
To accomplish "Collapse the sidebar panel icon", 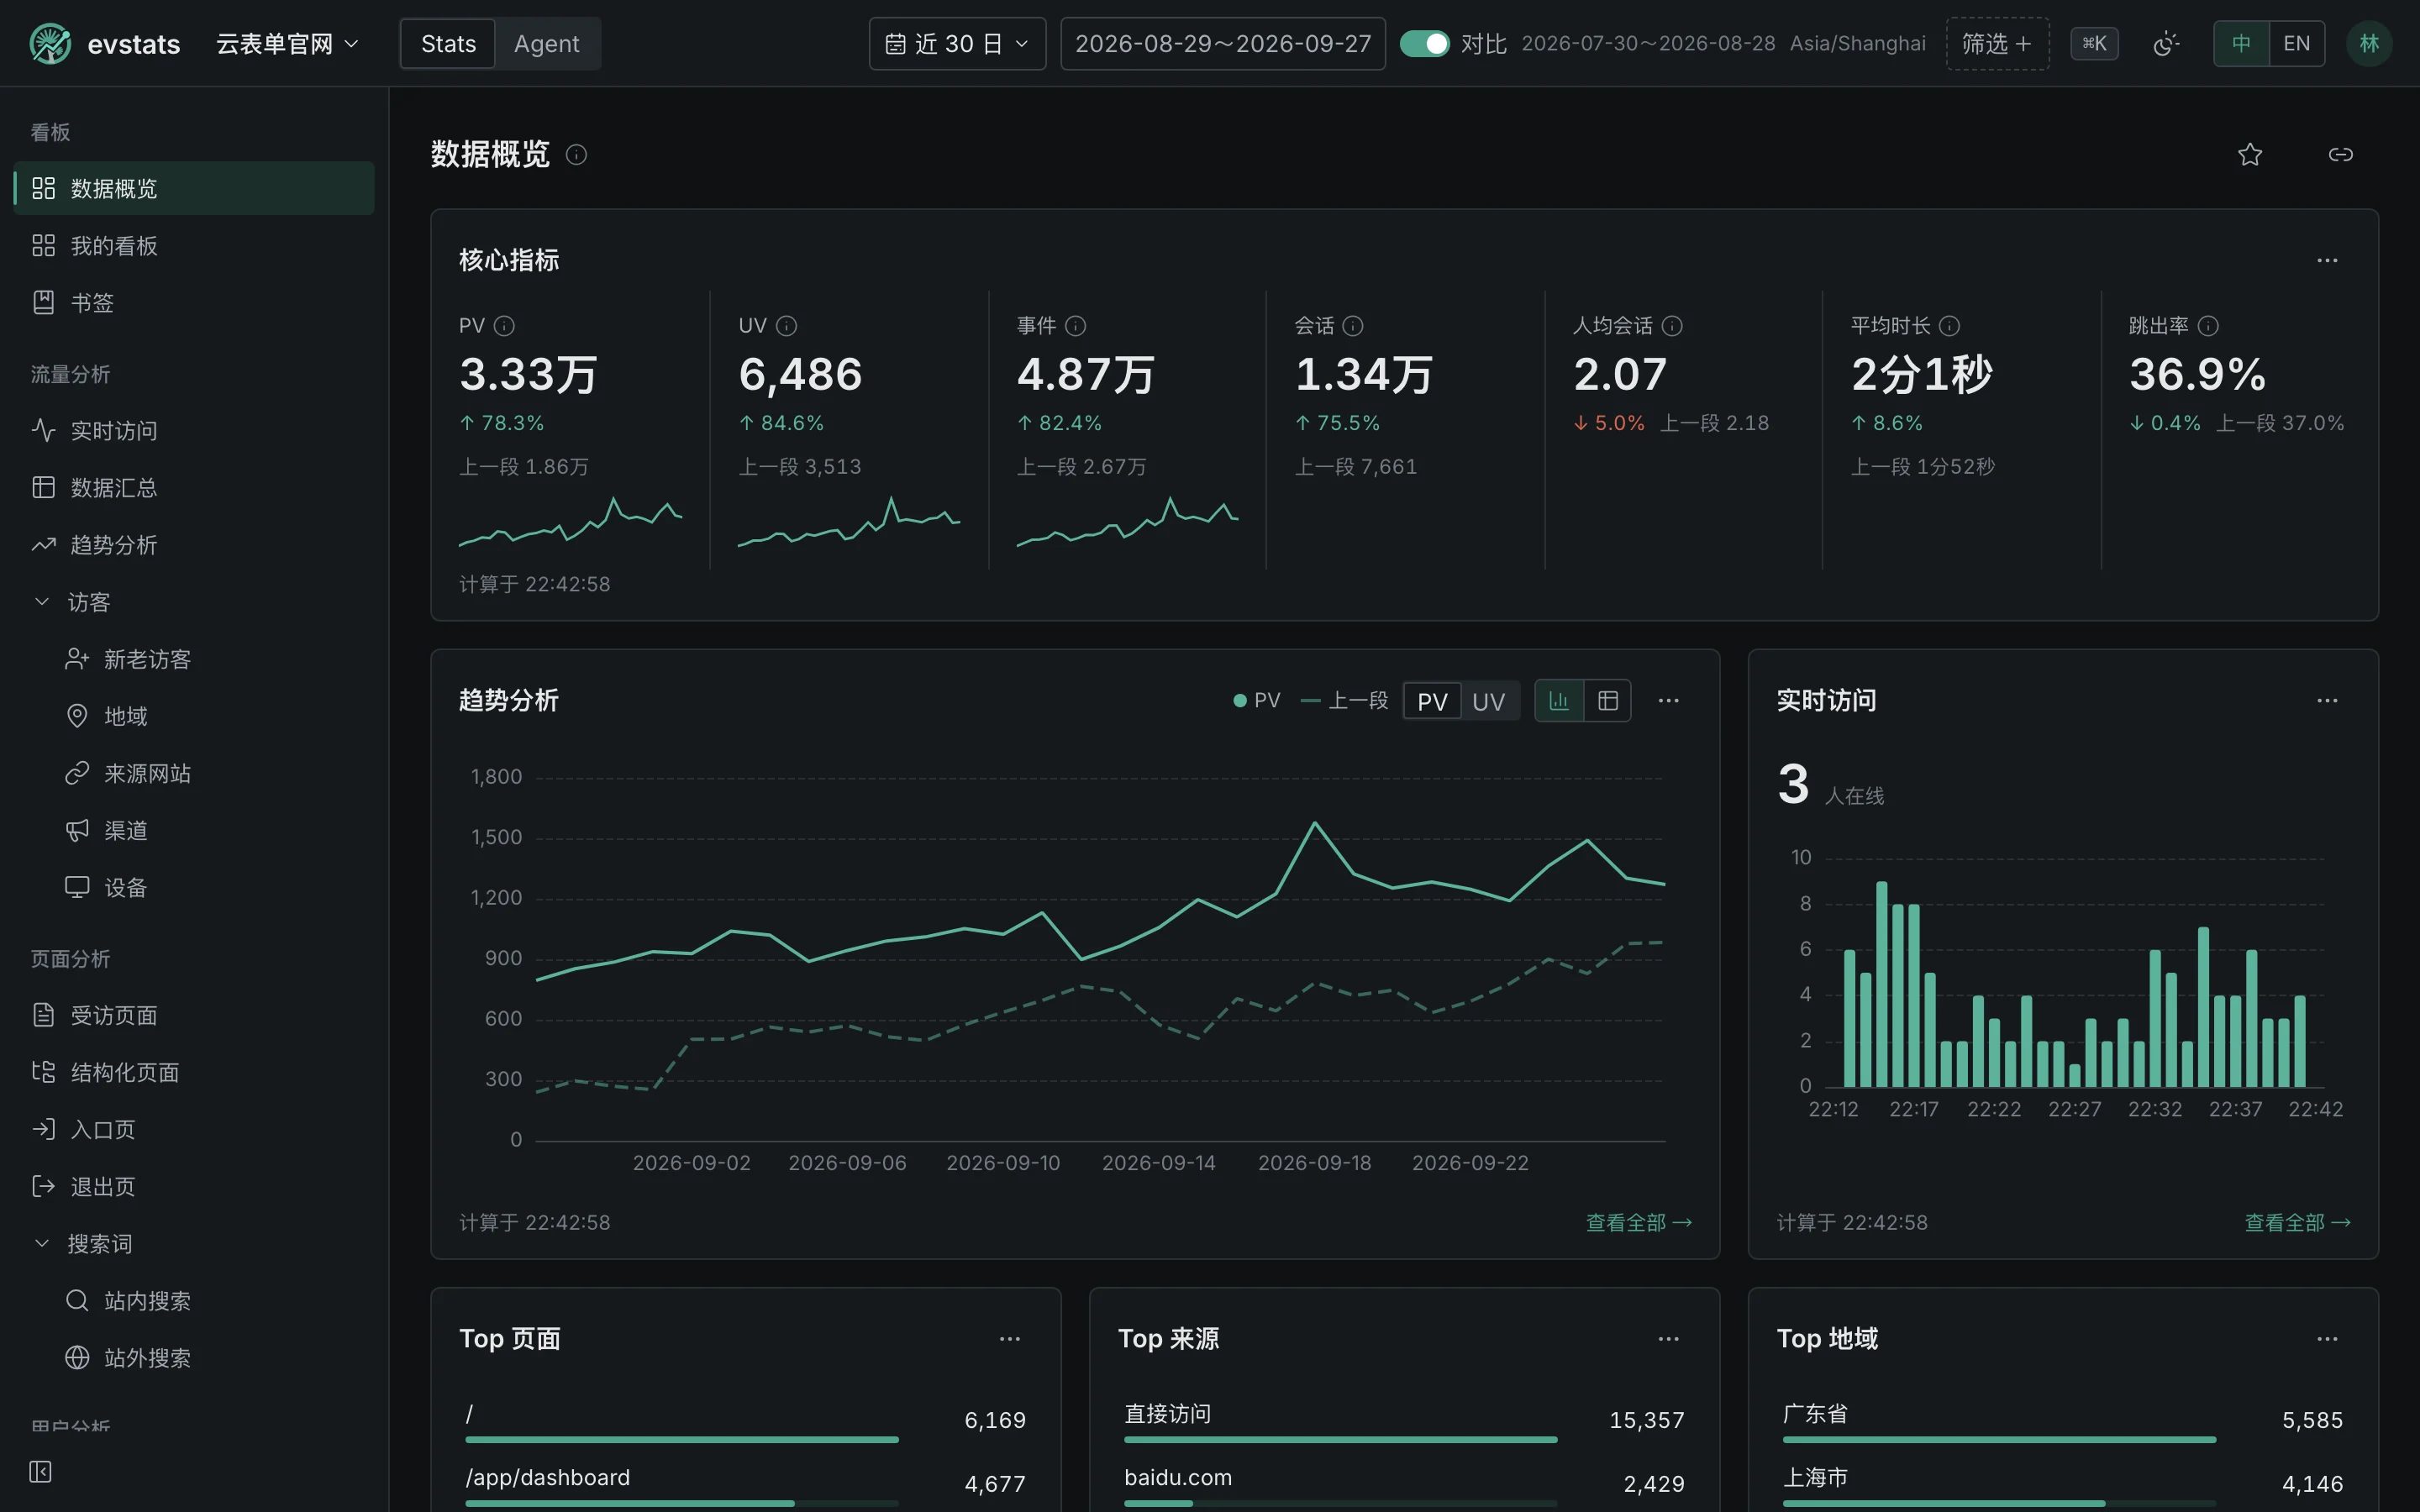I will (x=40, y=1471).
